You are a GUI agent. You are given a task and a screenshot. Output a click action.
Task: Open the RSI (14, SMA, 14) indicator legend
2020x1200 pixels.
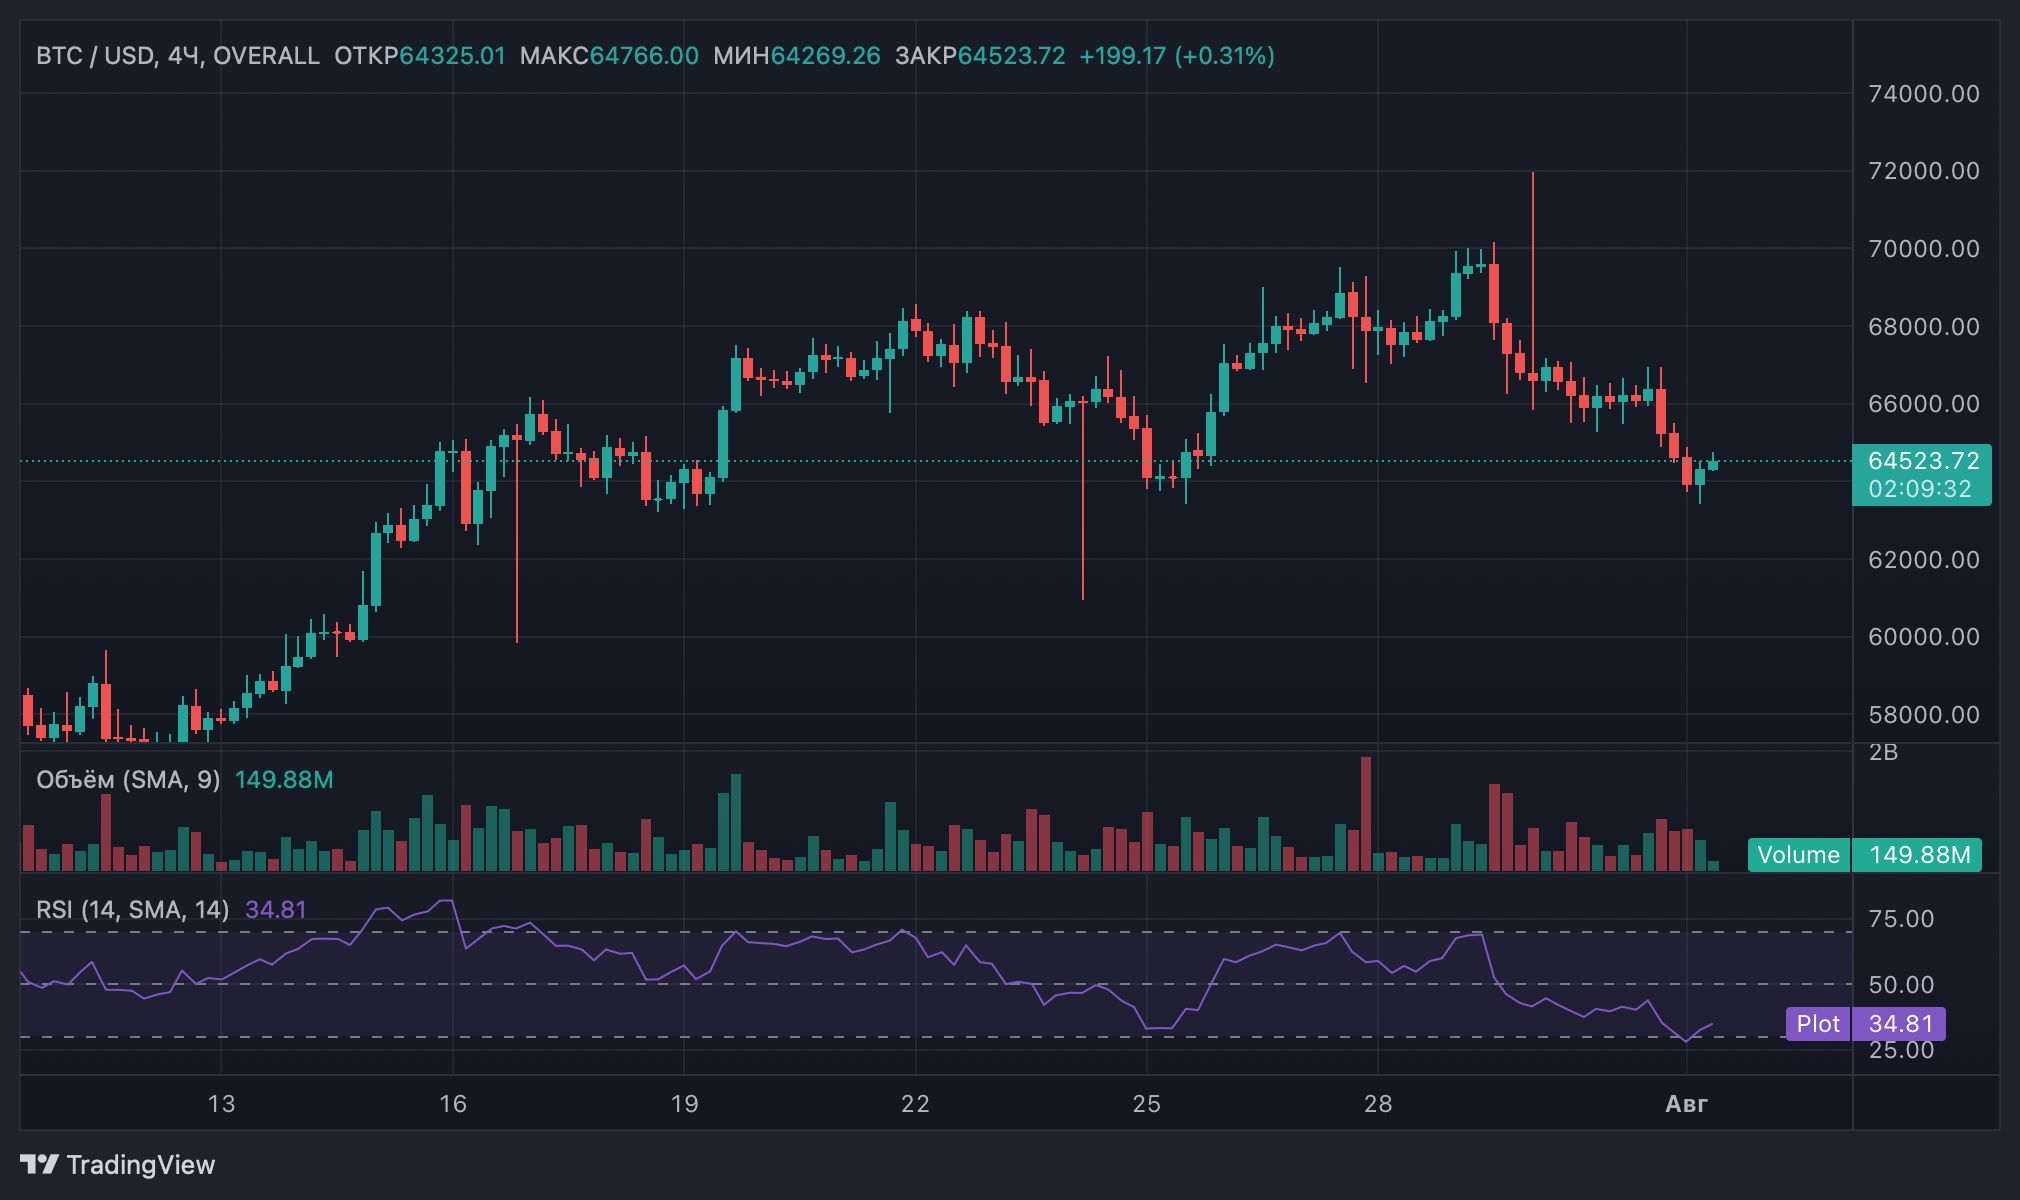[x=132, y=910]
